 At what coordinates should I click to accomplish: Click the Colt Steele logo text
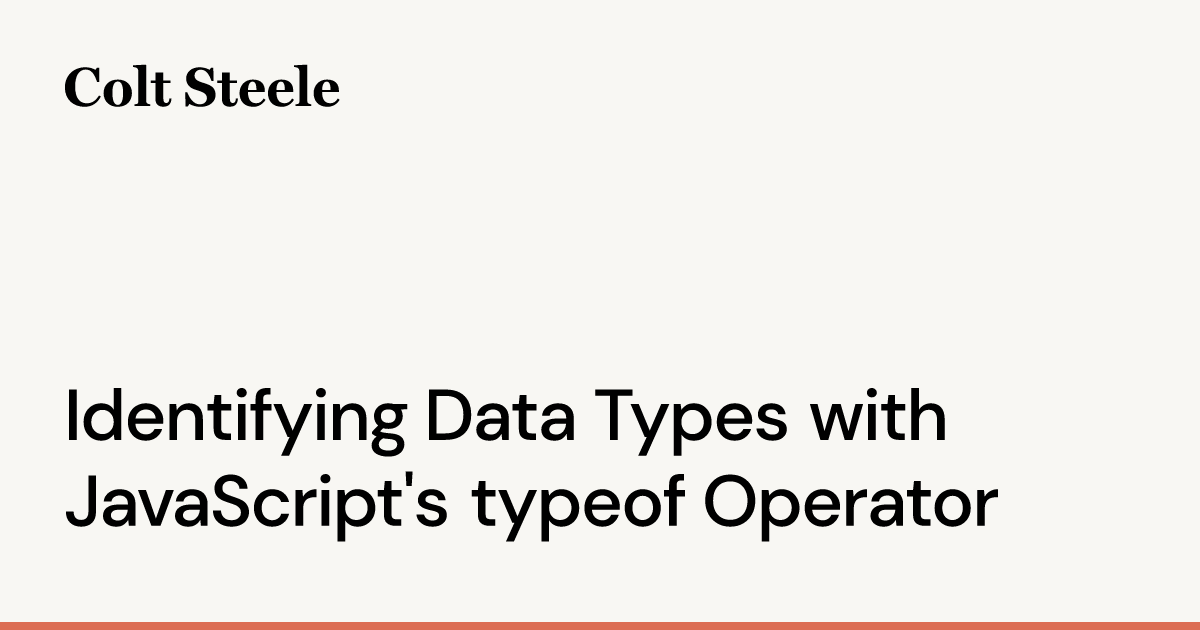point(202,88)
